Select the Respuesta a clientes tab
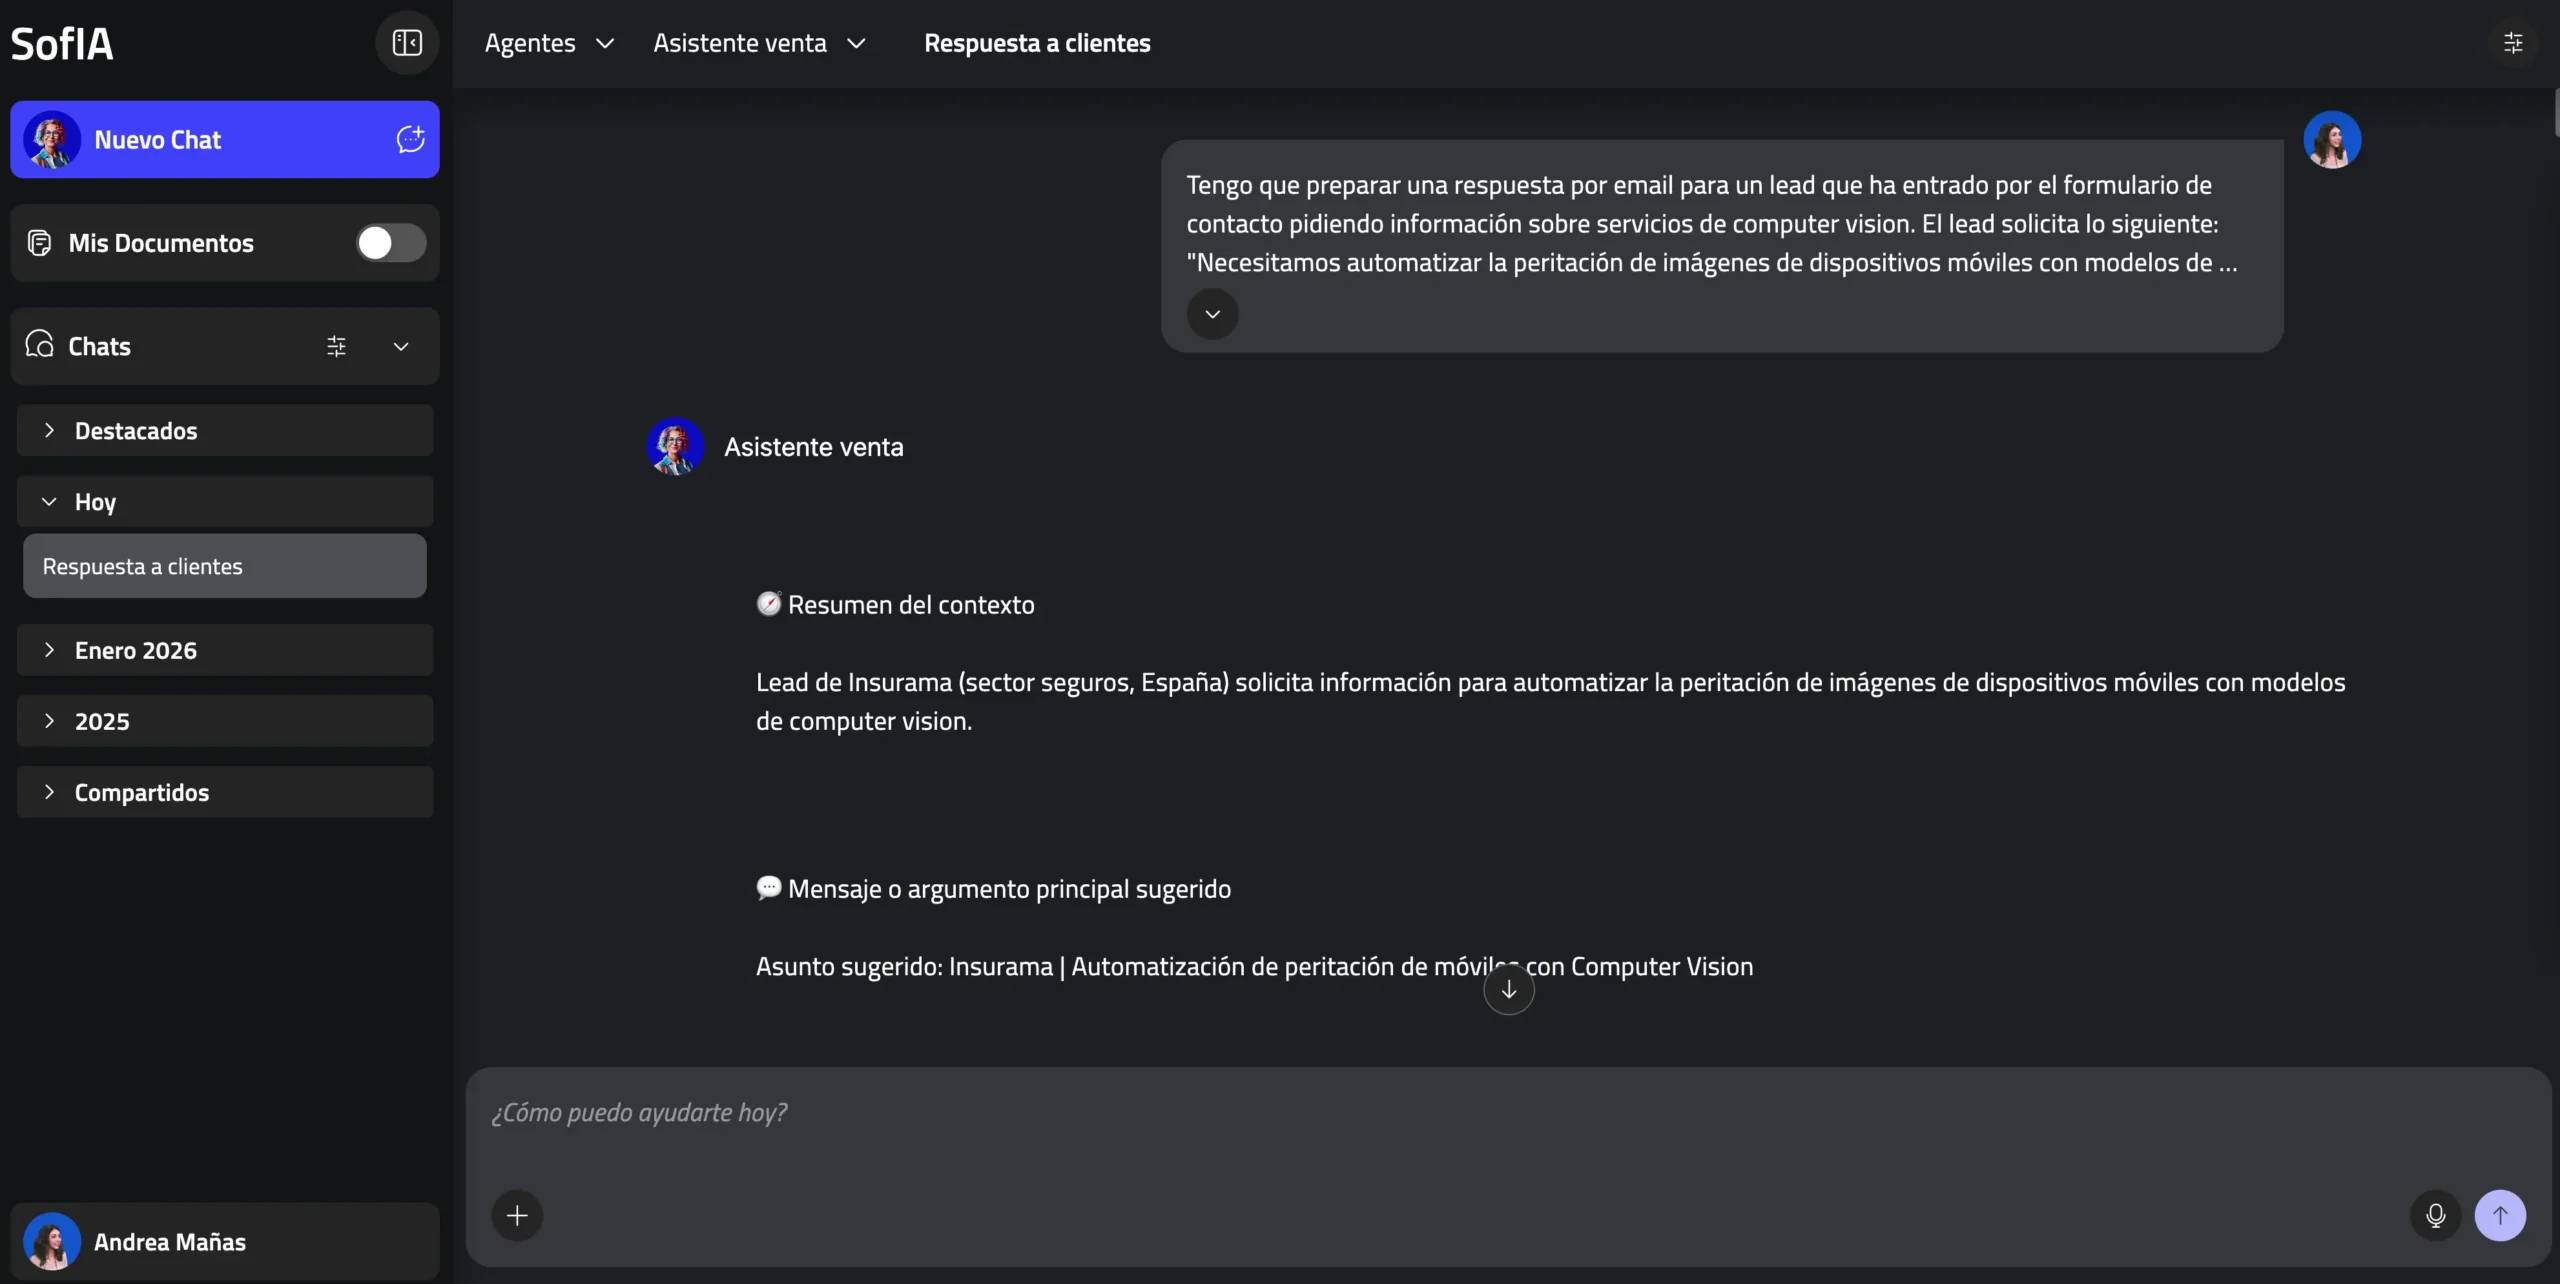Screen dimensions: 2560x1284 [x=1037, y=43]
